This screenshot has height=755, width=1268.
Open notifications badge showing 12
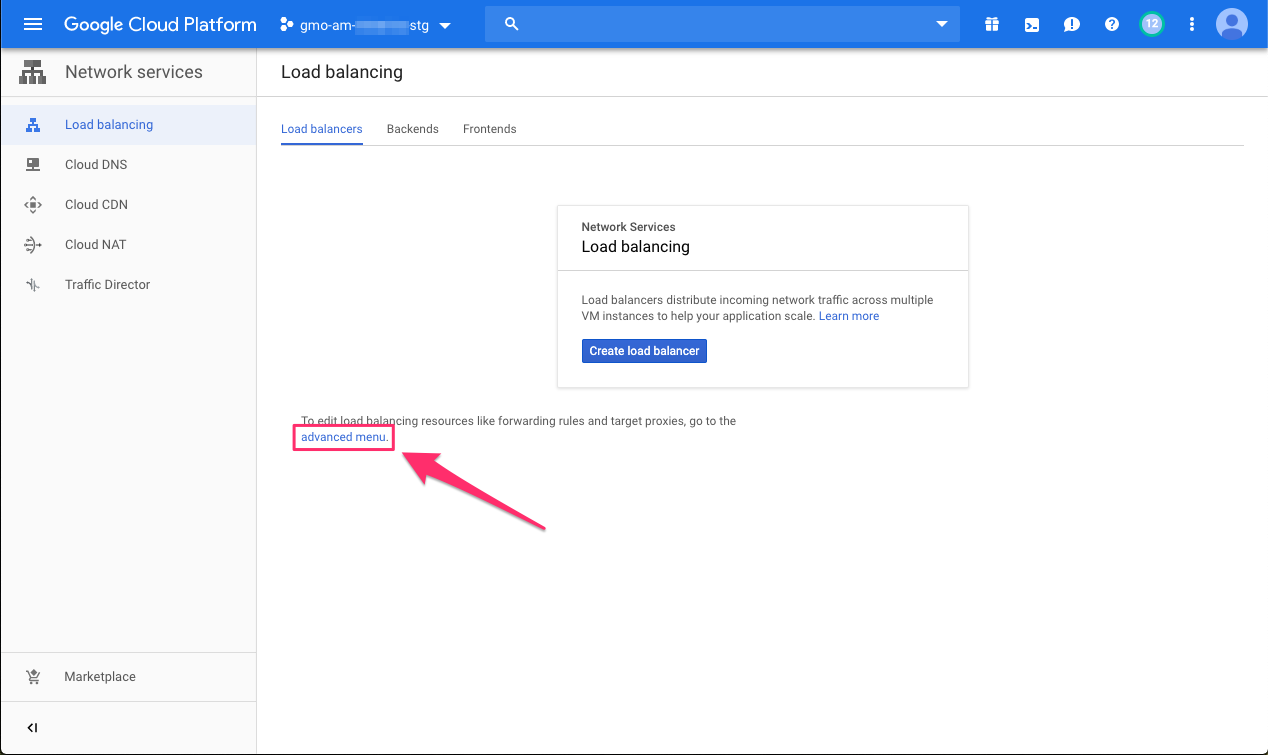1151,24
